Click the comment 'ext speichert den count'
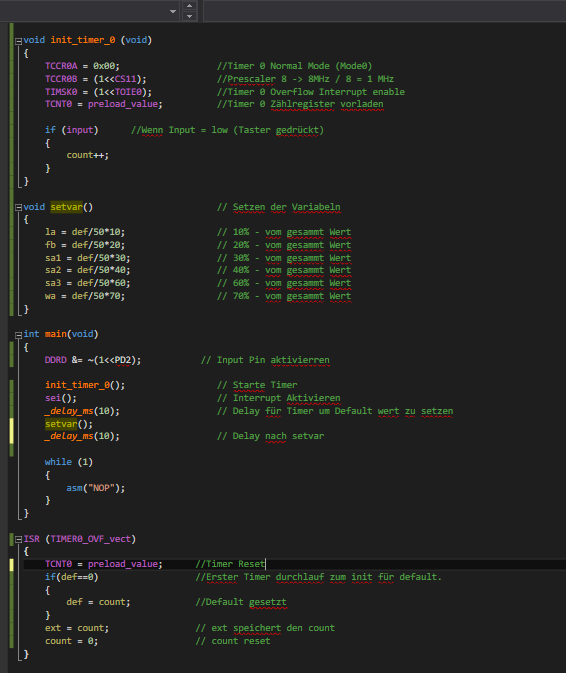Viewport: 566px width, 673px height. tap(265, 628)
